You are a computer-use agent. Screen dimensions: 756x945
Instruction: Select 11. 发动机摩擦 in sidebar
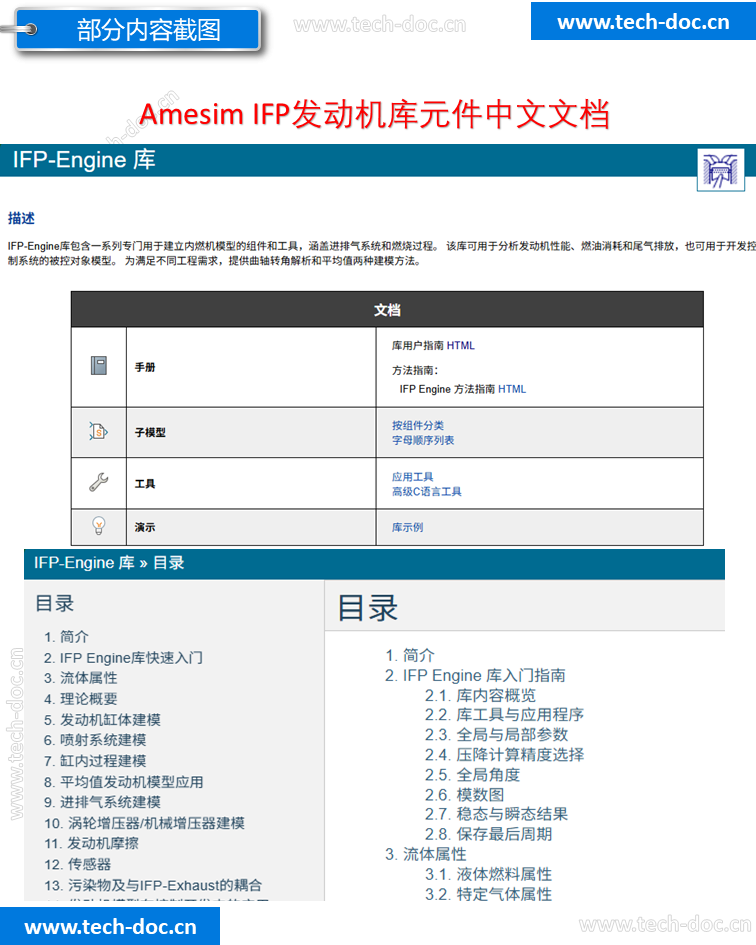point(91,844)
